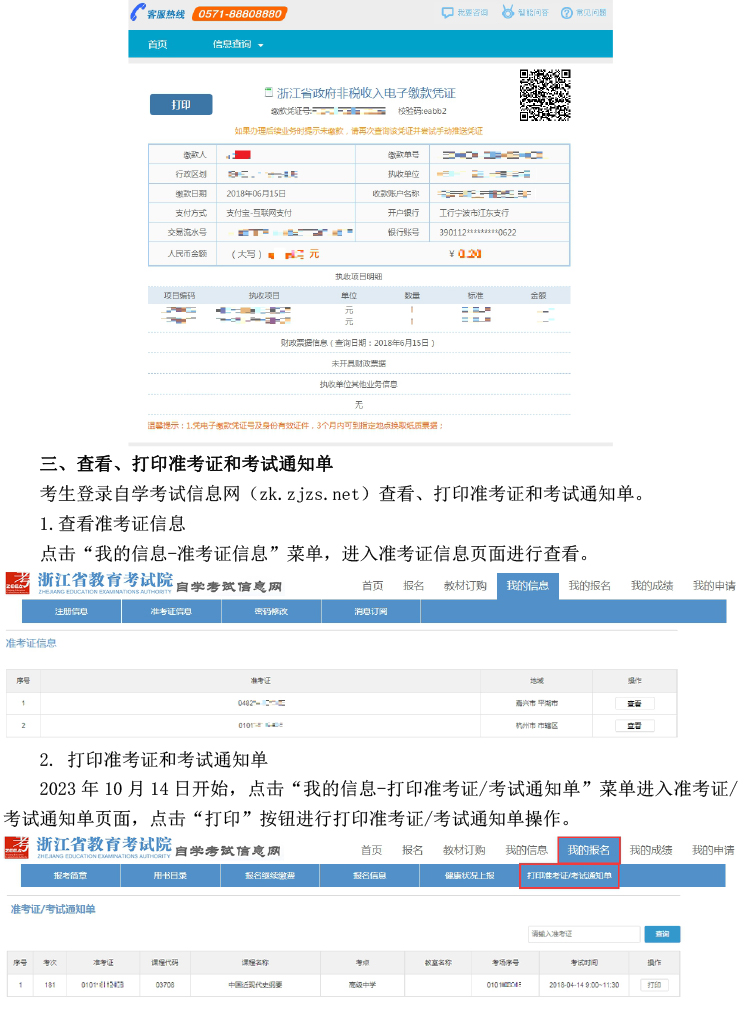The width and height of the screenshot is (750, 1010).
Task: Click exam site 高级中学
Action: coord(362,985)
